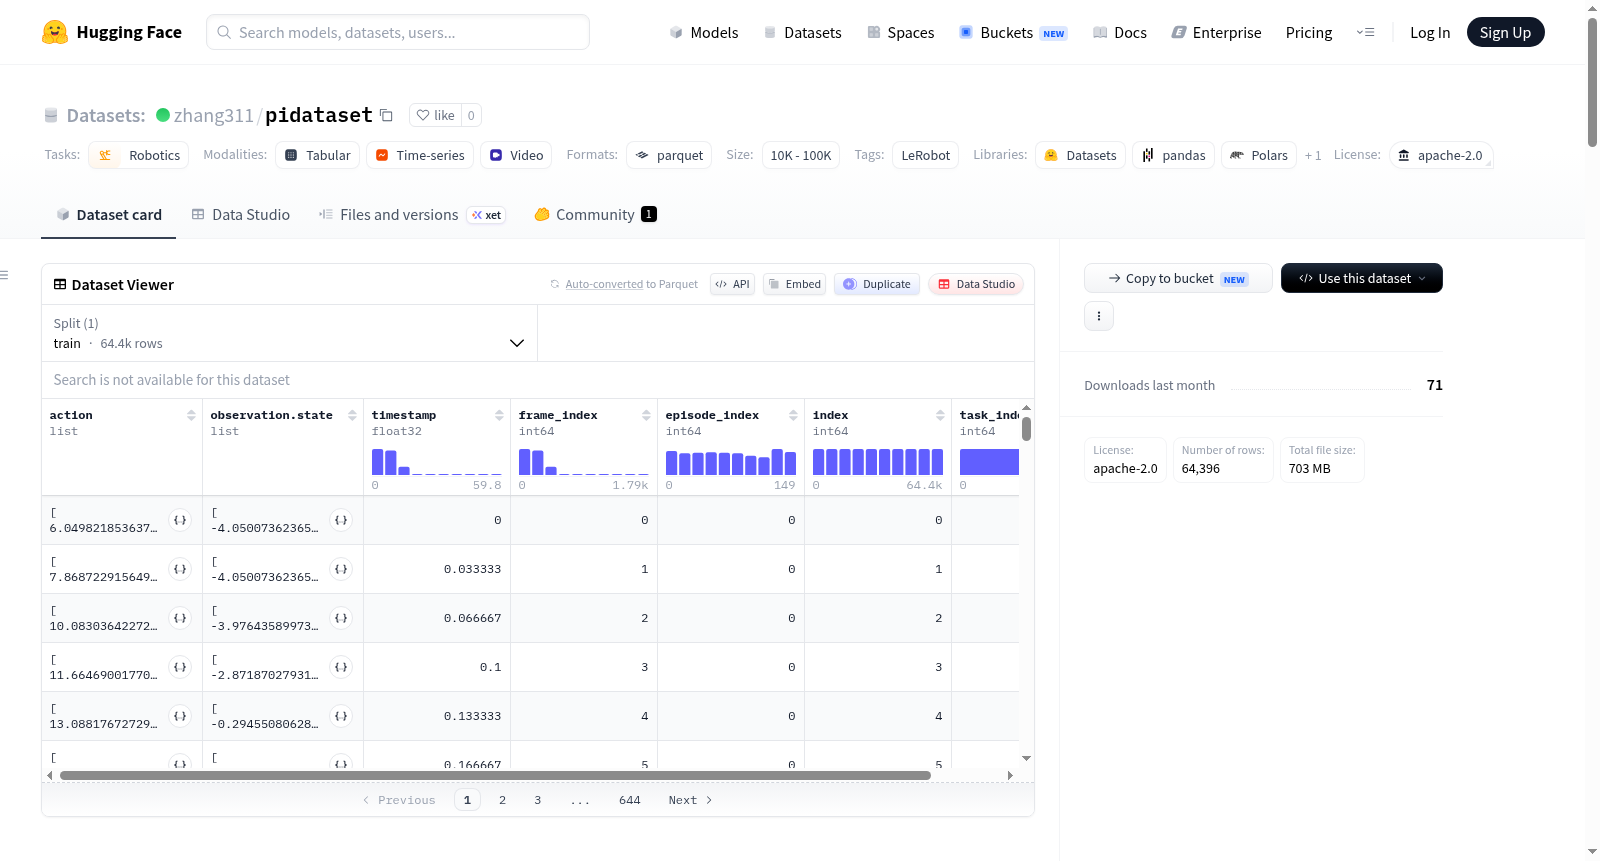This screenshot has width=1600, height=861.
Task: Go to Models in the navigation
Action: (704, 33)
